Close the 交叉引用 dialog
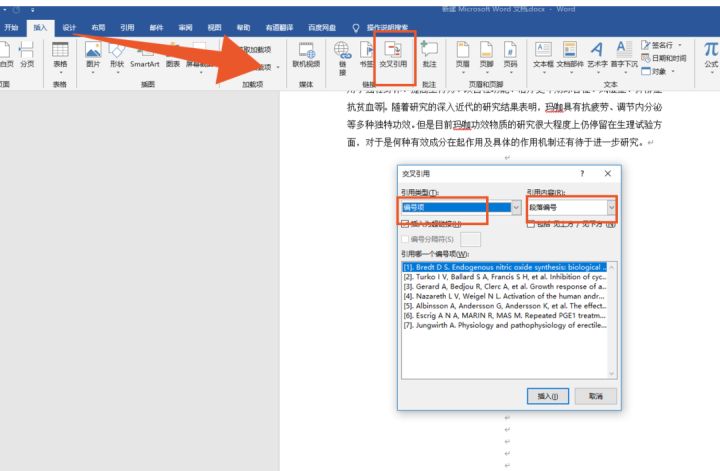This screenshot has width=720, height=471. [x=608, y=173]
